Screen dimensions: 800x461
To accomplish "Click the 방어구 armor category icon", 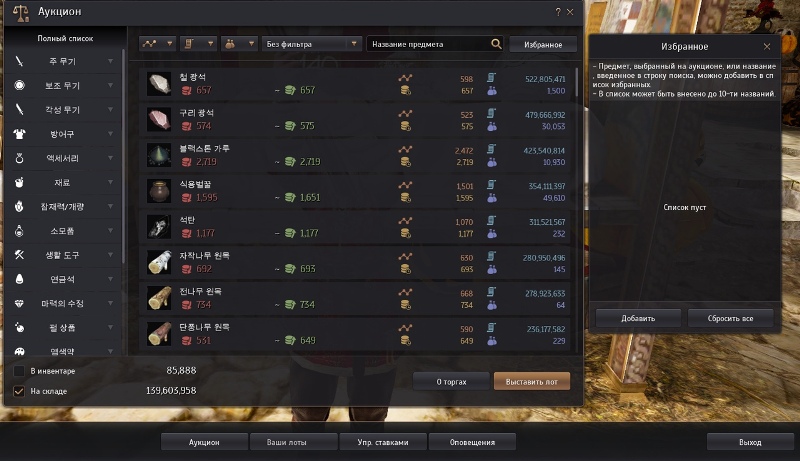I will (19, 134).
